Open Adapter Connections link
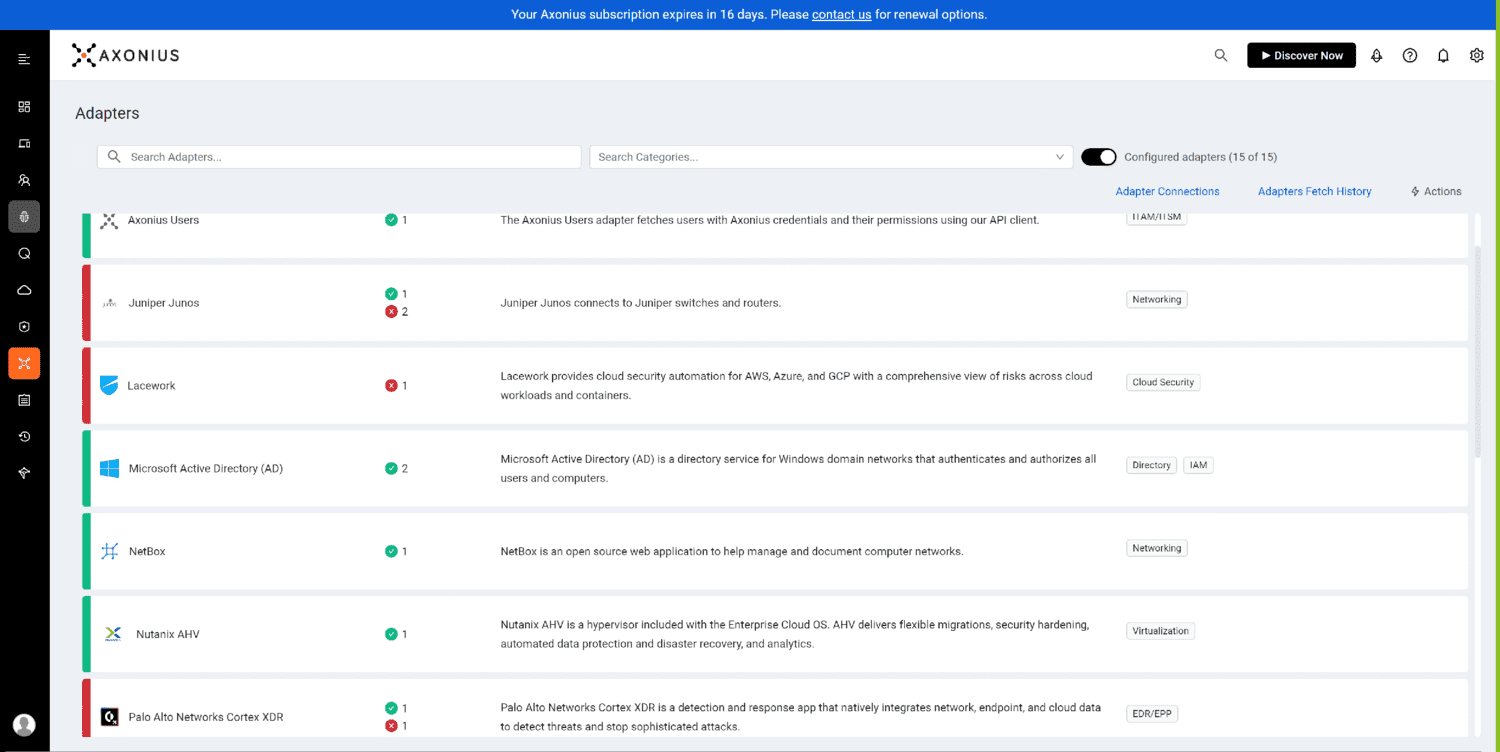This screenshot has height=752, width=1500. coord(1167,191)
